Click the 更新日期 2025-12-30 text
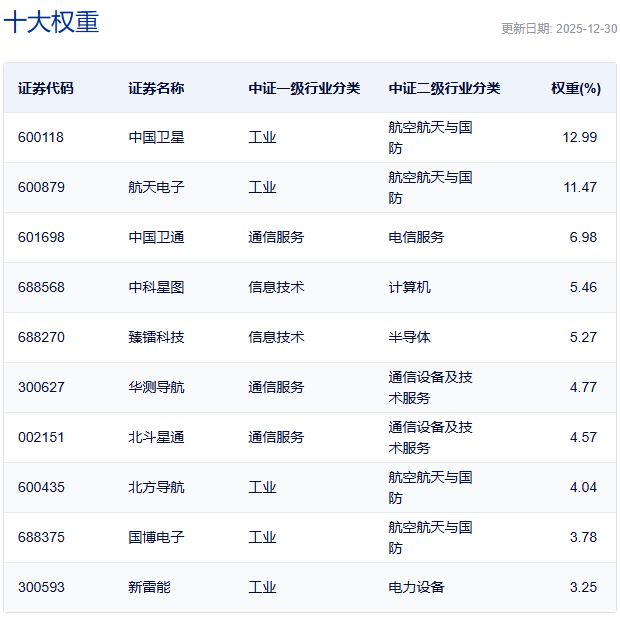Image resolution: width=620 pixels, height=618 pixels. [x=558, y=29]
